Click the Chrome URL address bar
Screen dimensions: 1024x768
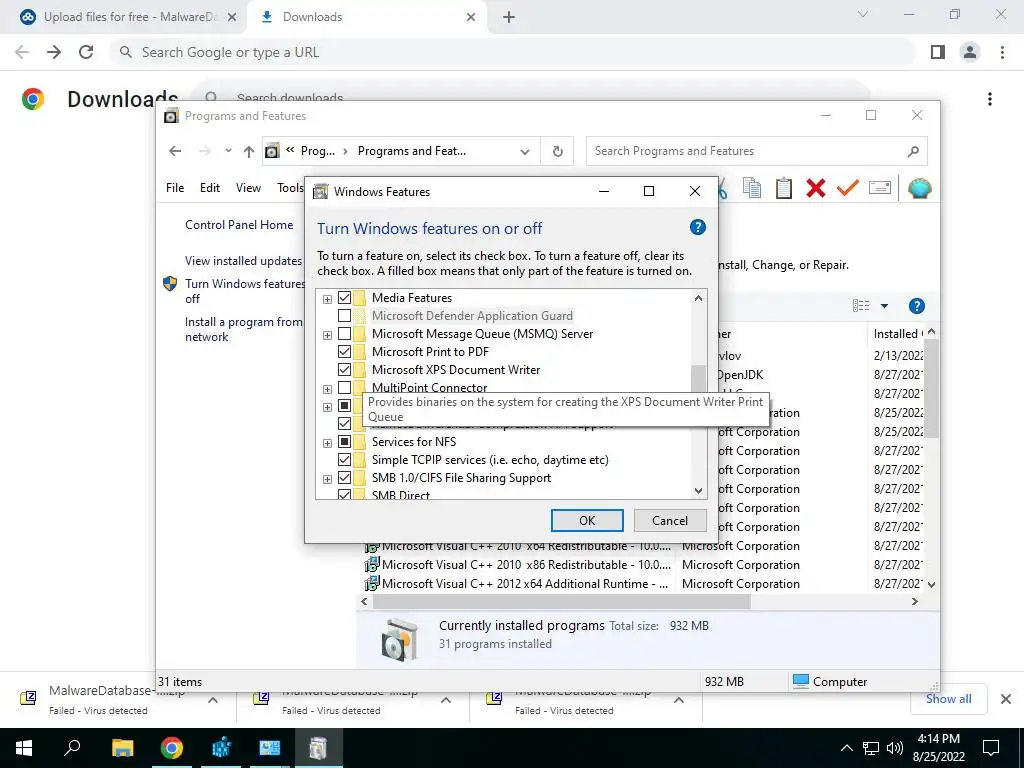[512, 52]
